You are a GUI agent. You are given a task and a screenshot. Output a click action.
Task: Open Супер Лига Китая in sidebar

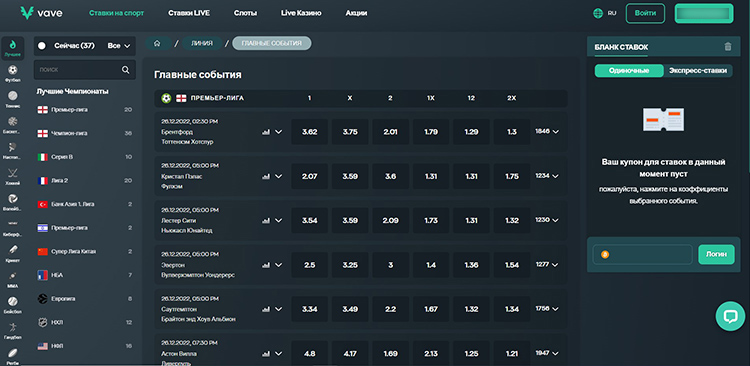click(84, 252)
